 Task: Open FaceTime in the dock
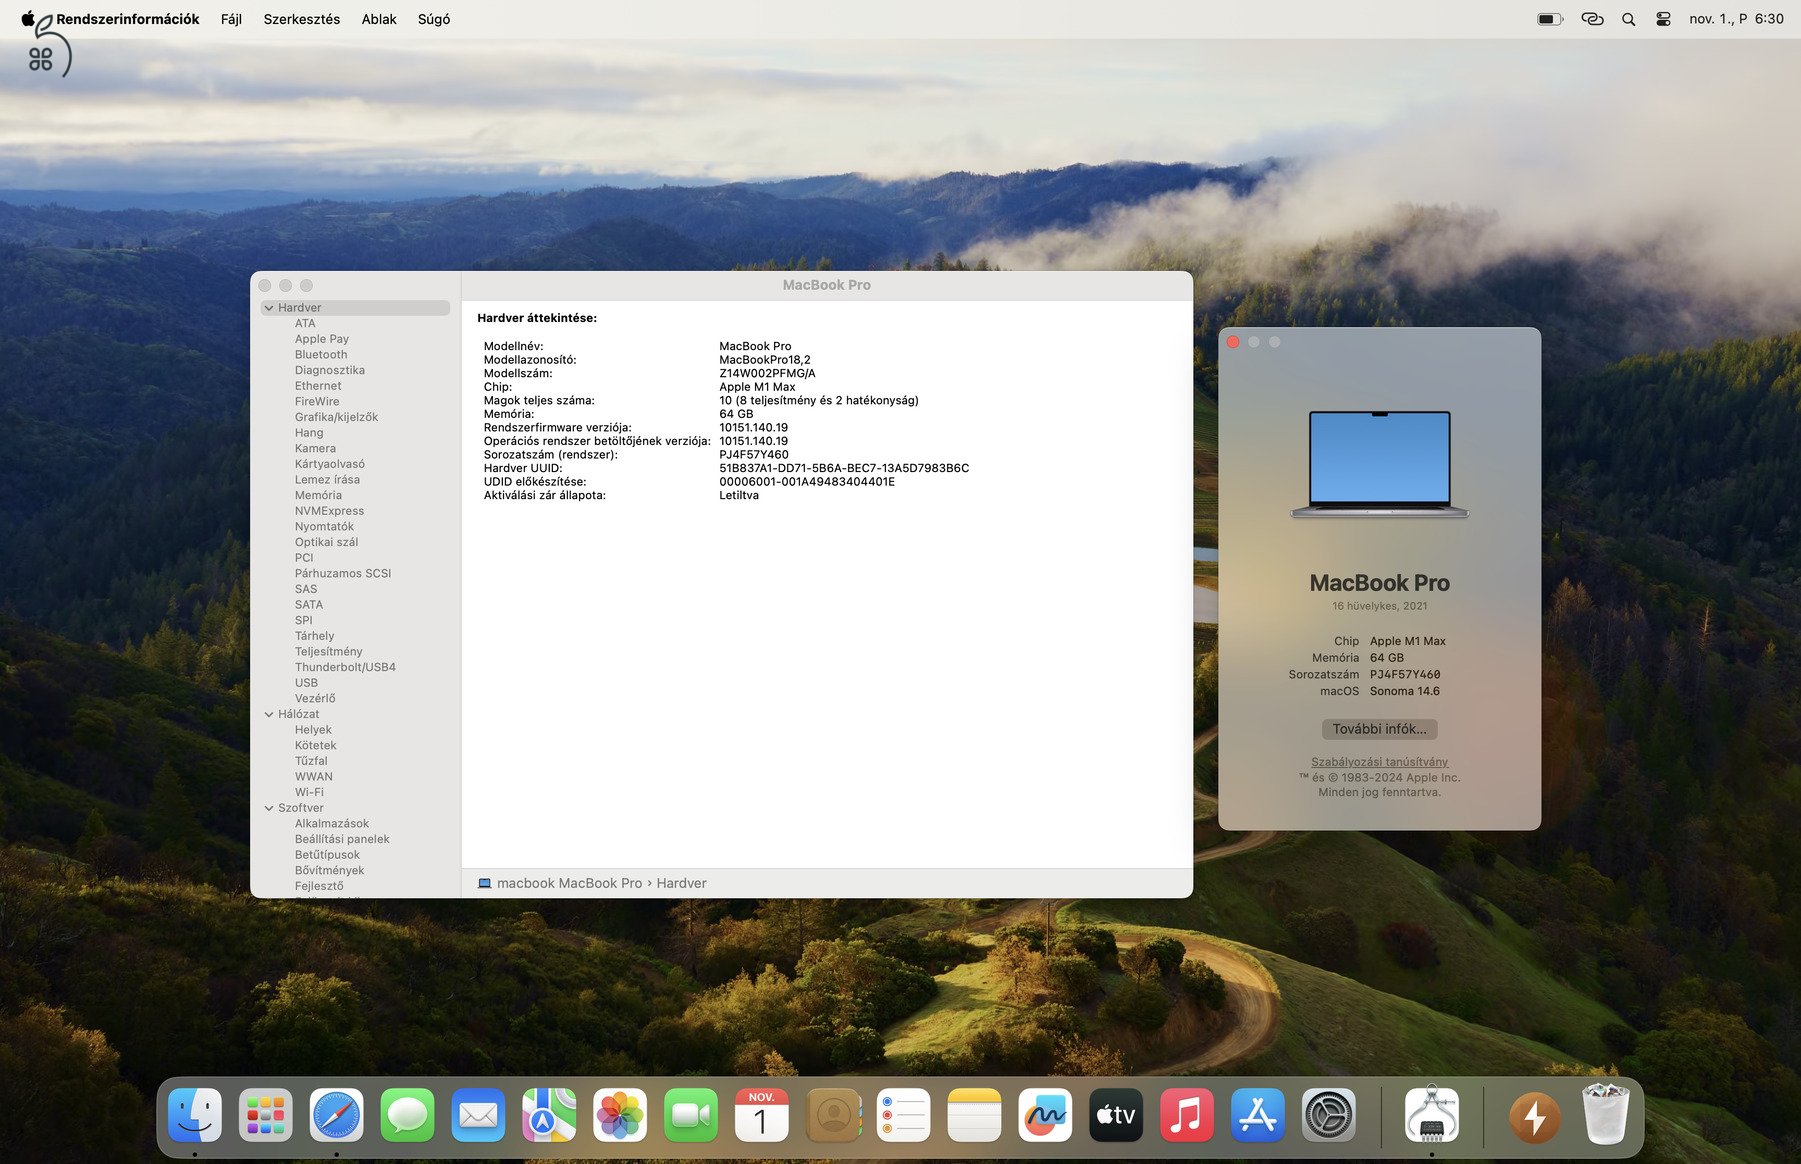[691, 1115]
